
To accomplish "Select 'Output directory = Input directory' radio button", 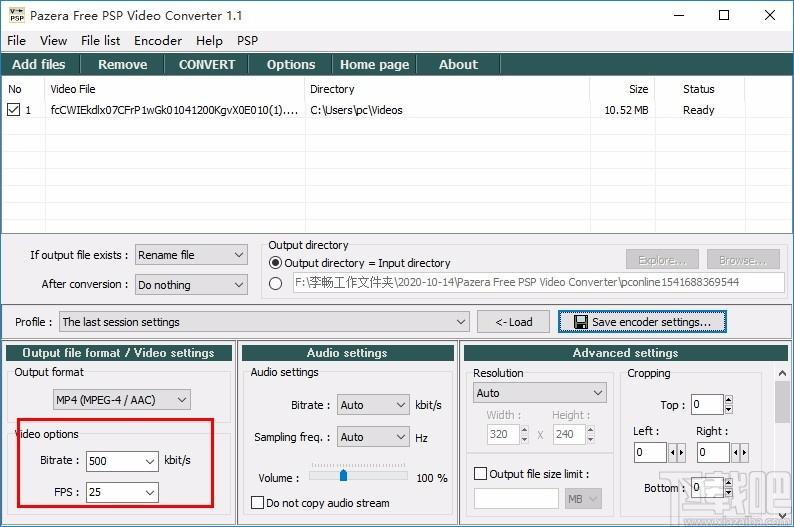I will point(275,263).
